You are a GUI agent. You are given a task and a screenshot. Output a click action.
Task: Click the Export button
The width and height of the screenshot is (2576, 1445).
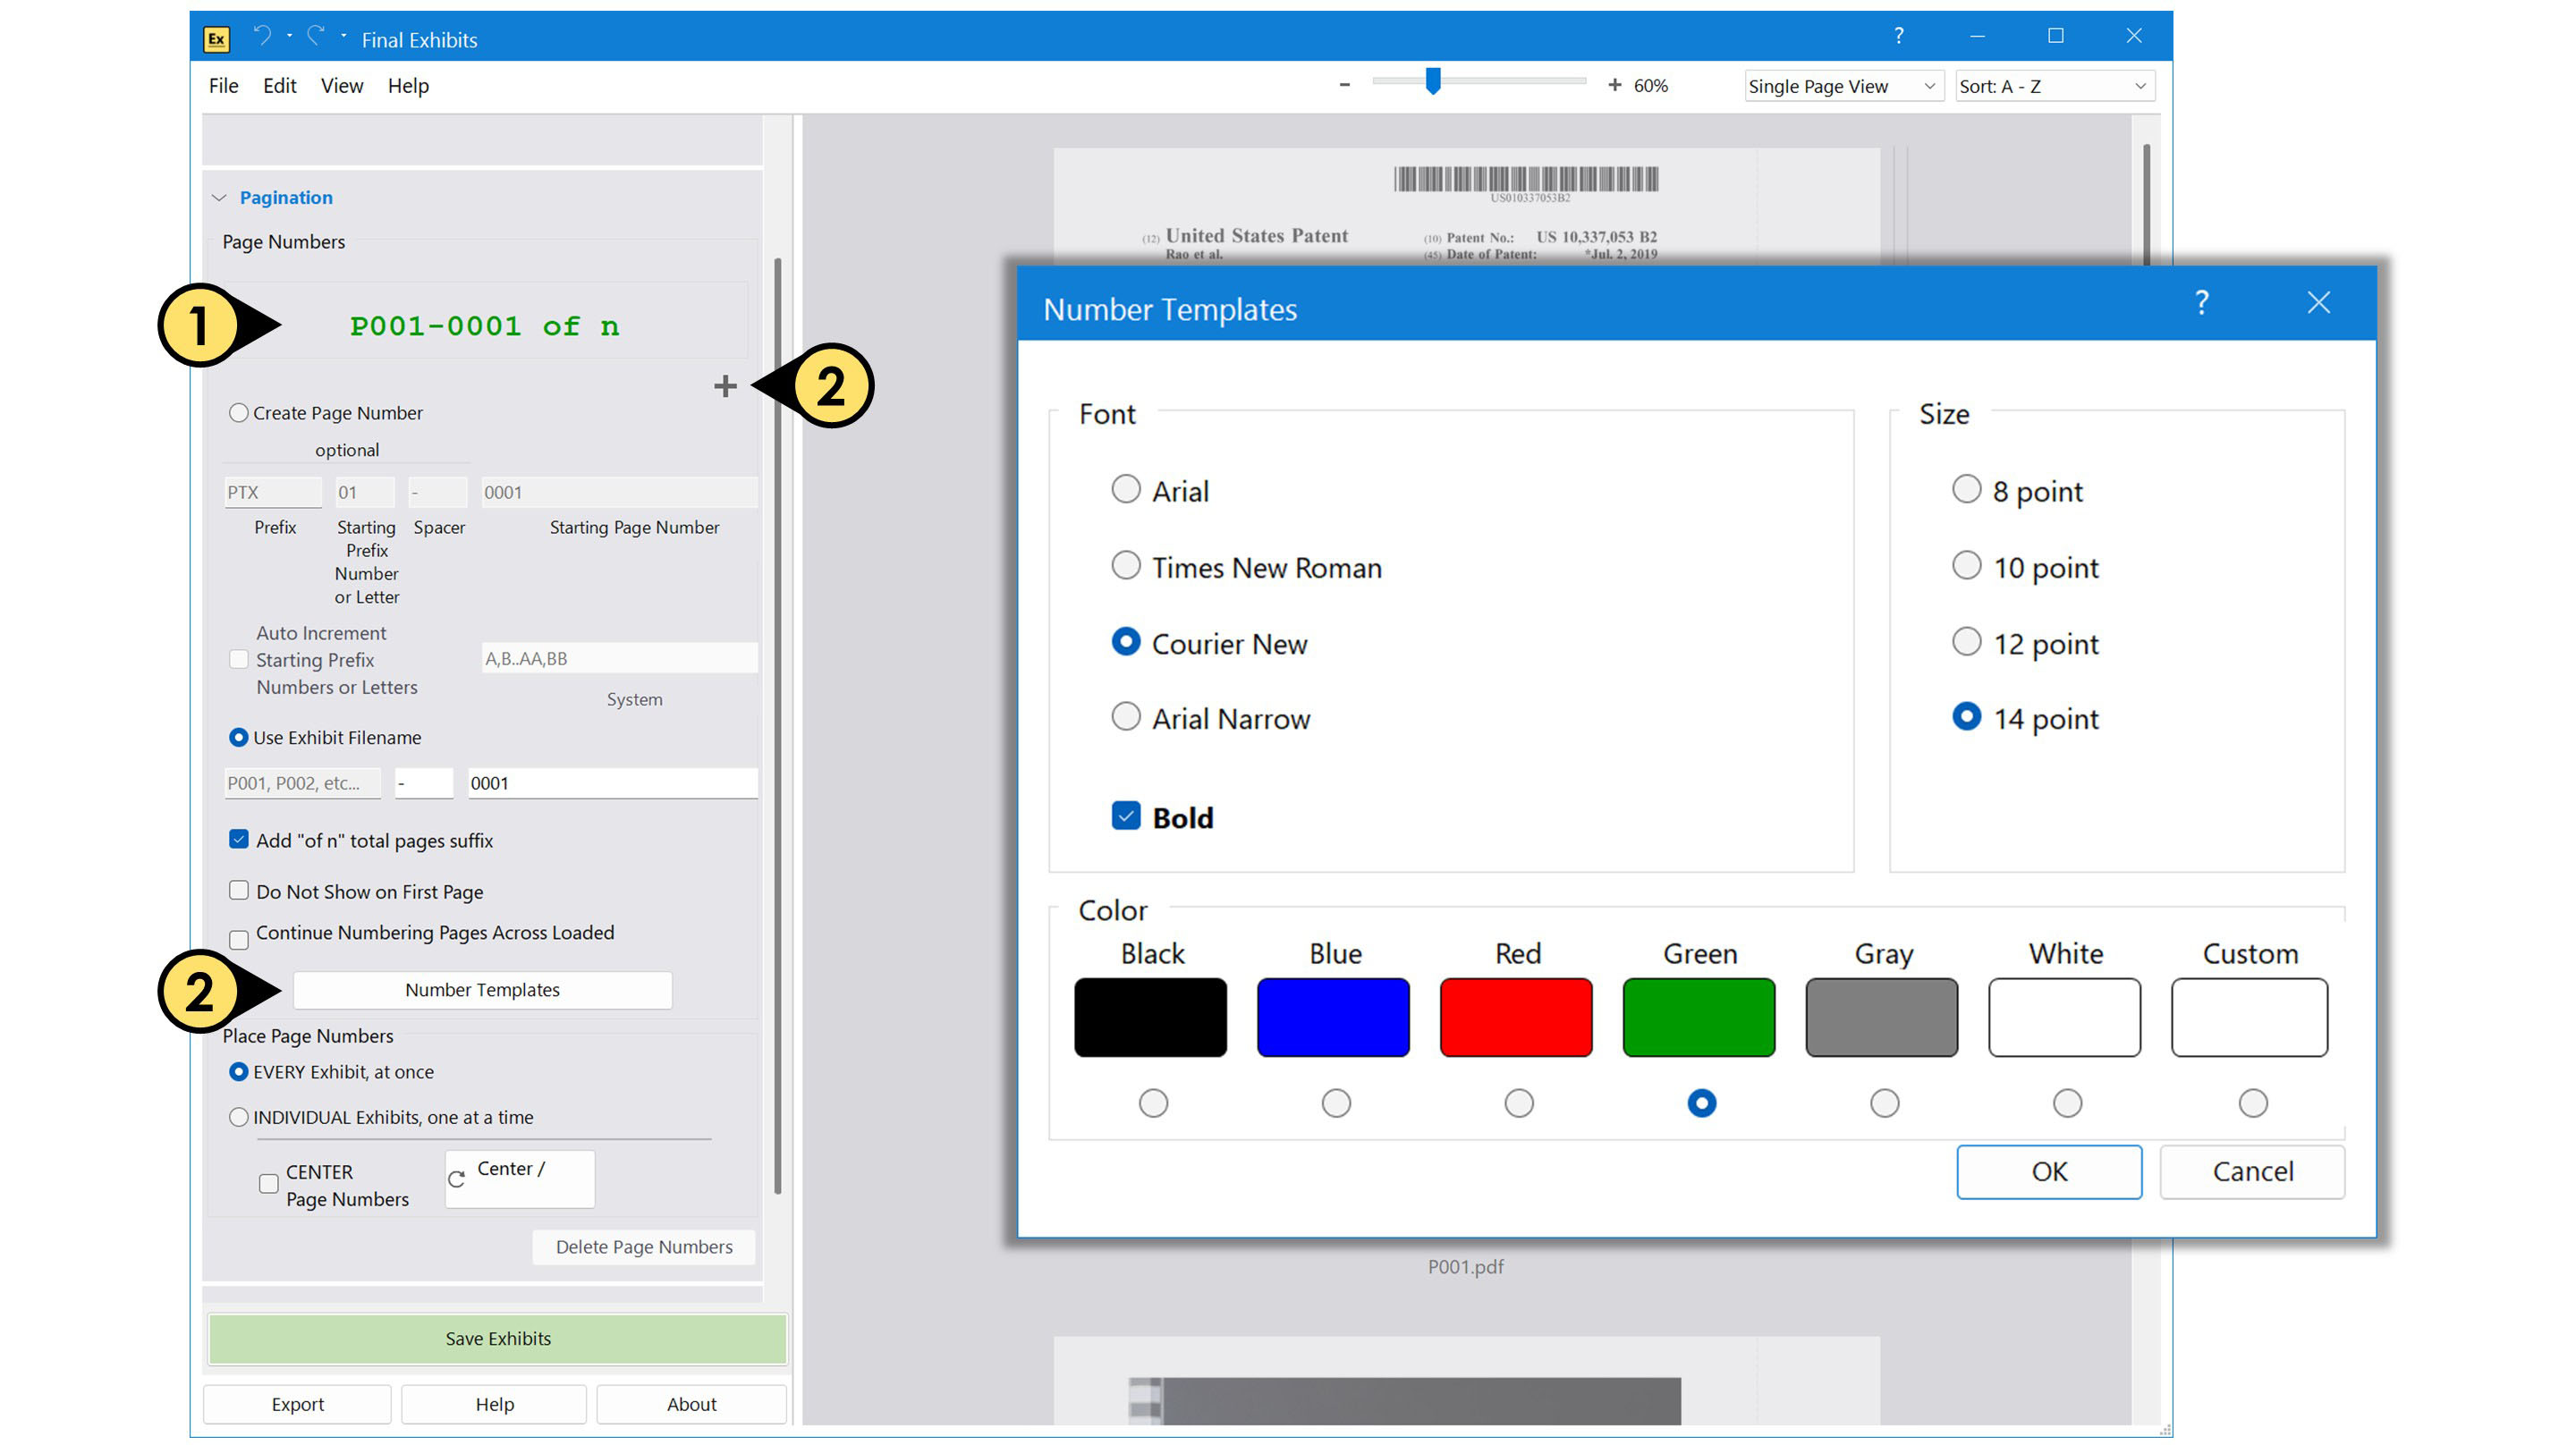(297, 1405)
